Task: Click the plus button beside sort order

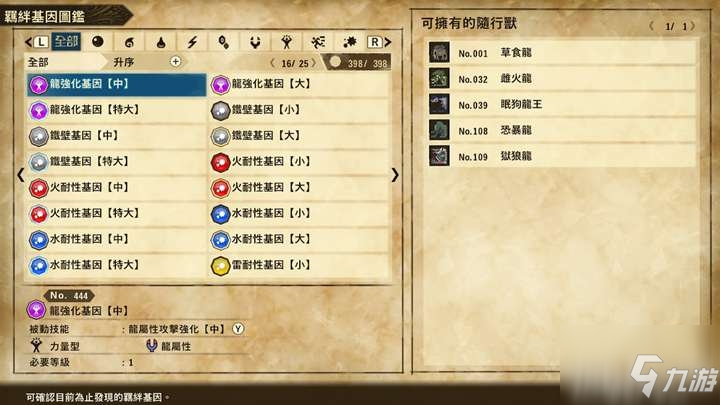Action: coord(175,62)
